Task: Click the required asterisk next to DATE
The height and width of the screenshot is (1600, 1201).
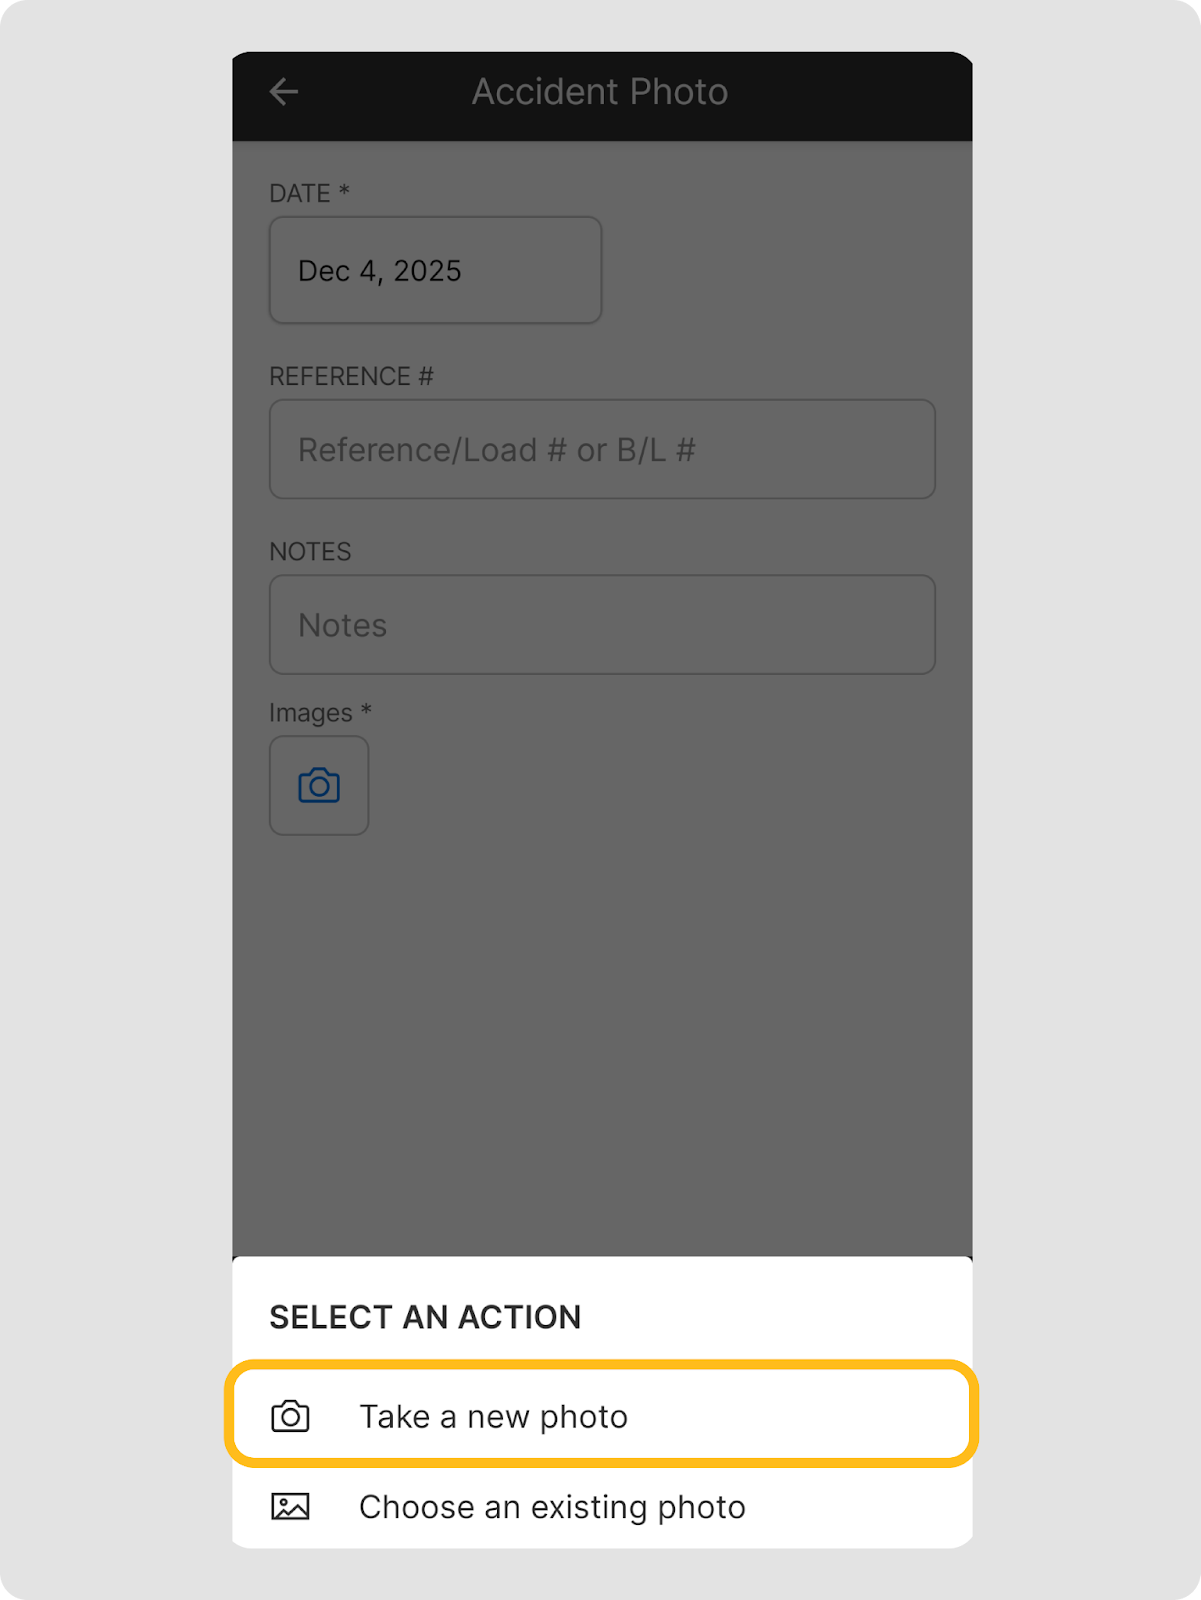Action: tap(344, 191)
